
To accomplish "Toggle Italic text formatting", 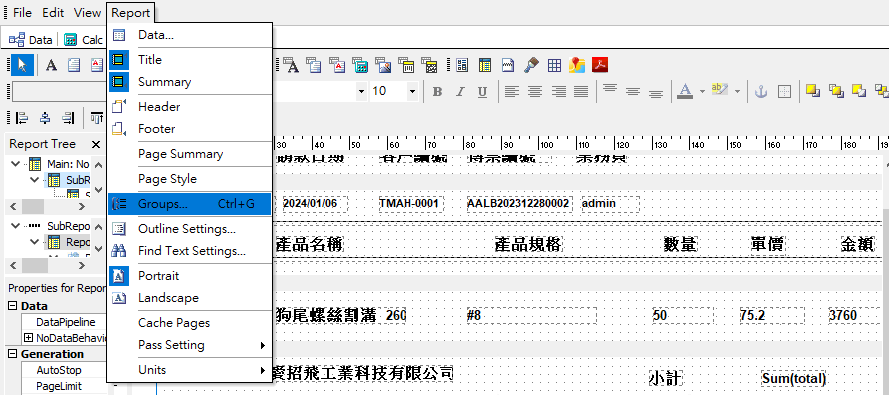I will coord(460,92).
